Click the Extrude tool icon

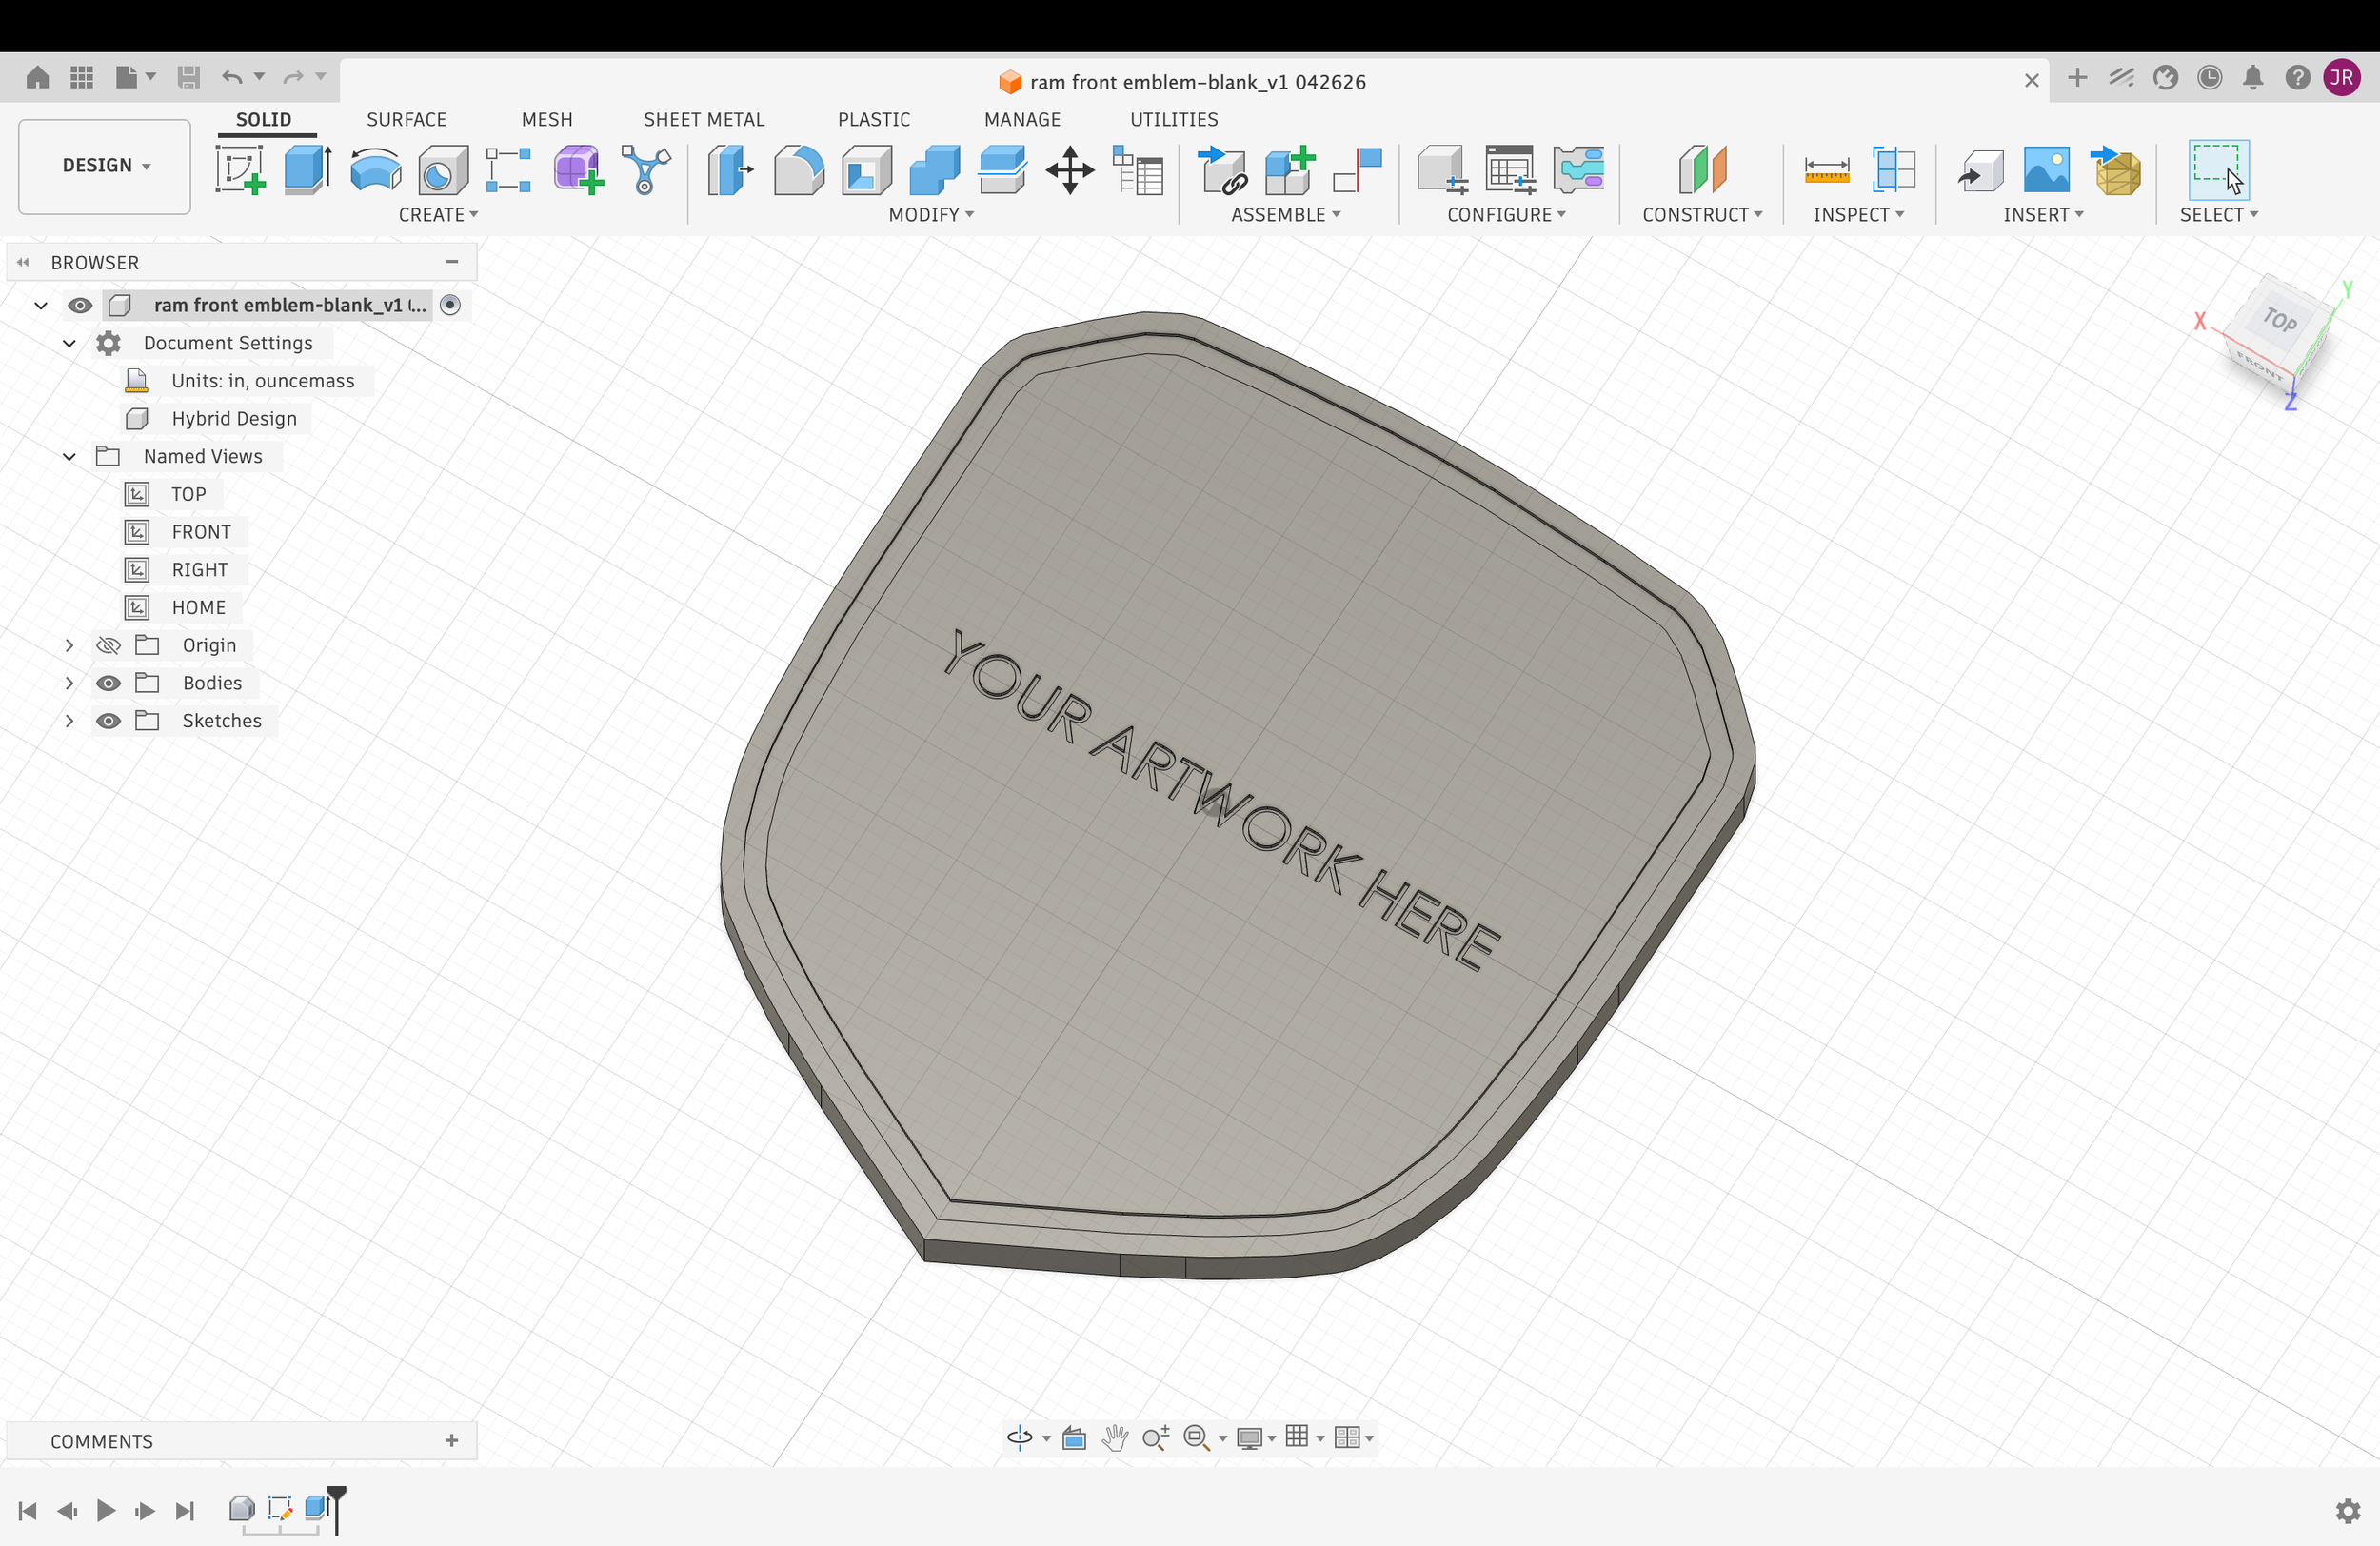pos(308,169)
